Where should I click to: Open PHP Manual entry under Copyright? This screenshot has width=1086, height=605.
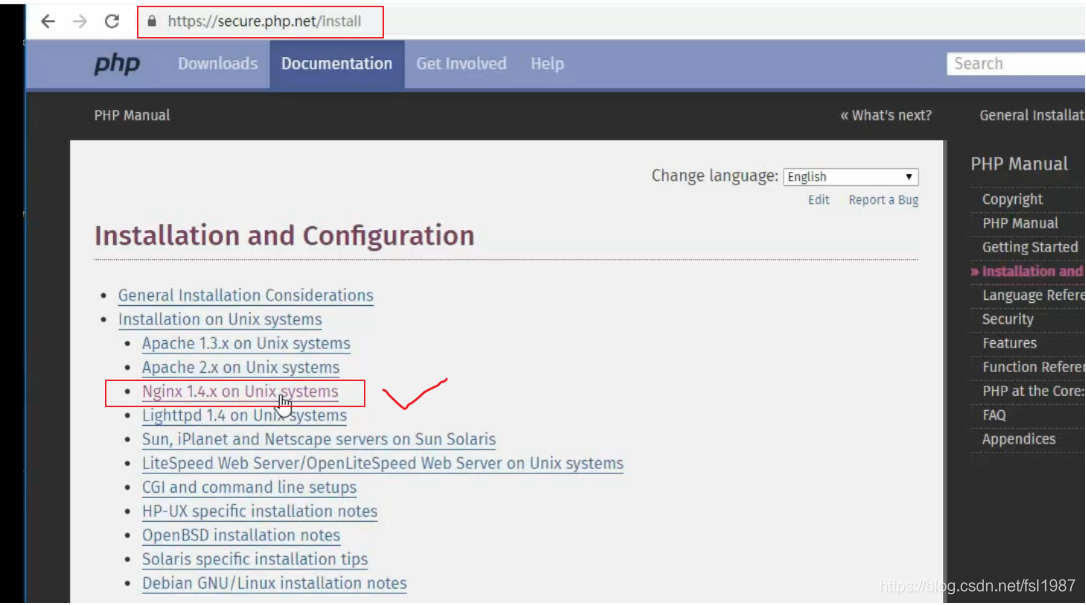(x=1020, y=224)
